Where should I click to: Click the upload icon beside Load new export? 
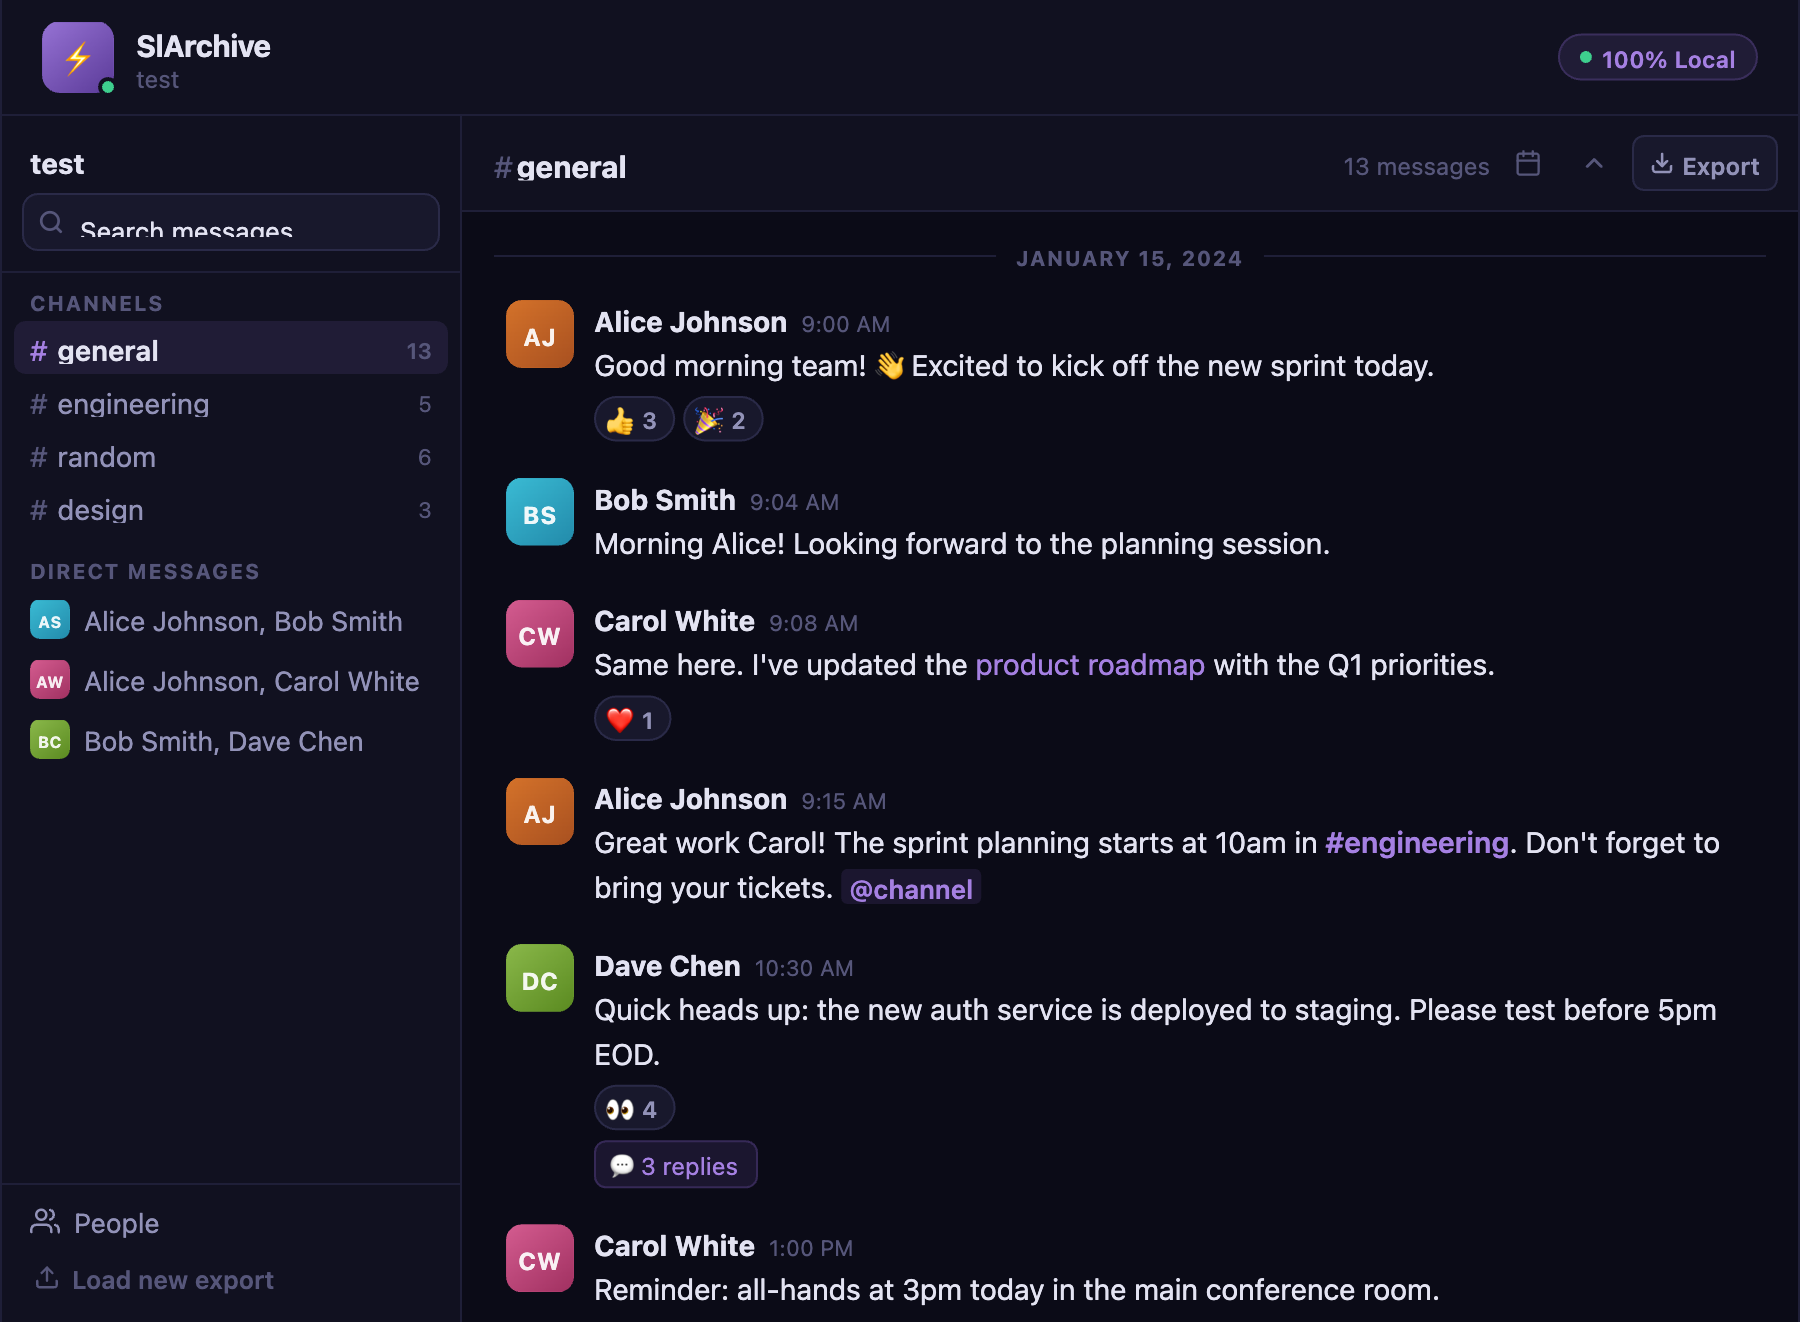click(x=46, y=1279)
